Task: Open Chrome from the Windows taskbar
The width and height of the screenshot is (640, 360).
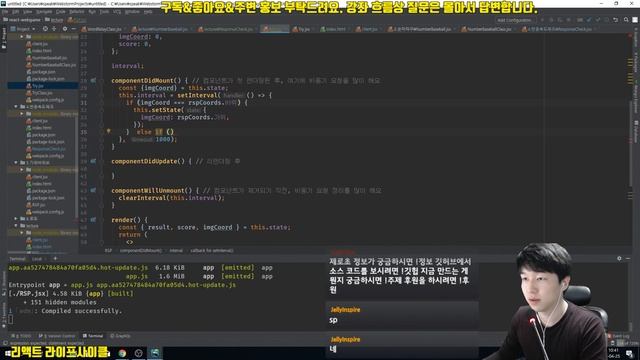Action: (122, 353)
